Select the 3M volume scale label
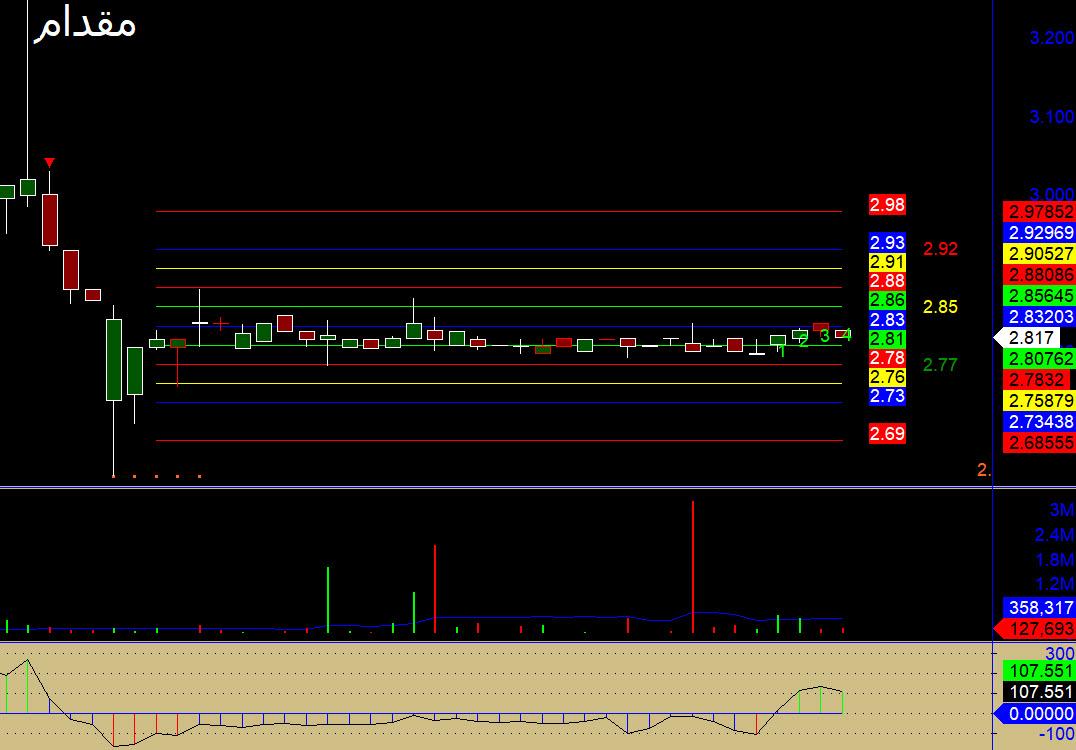Viewport: 1076px width, 750px height. click(1062, 510)
